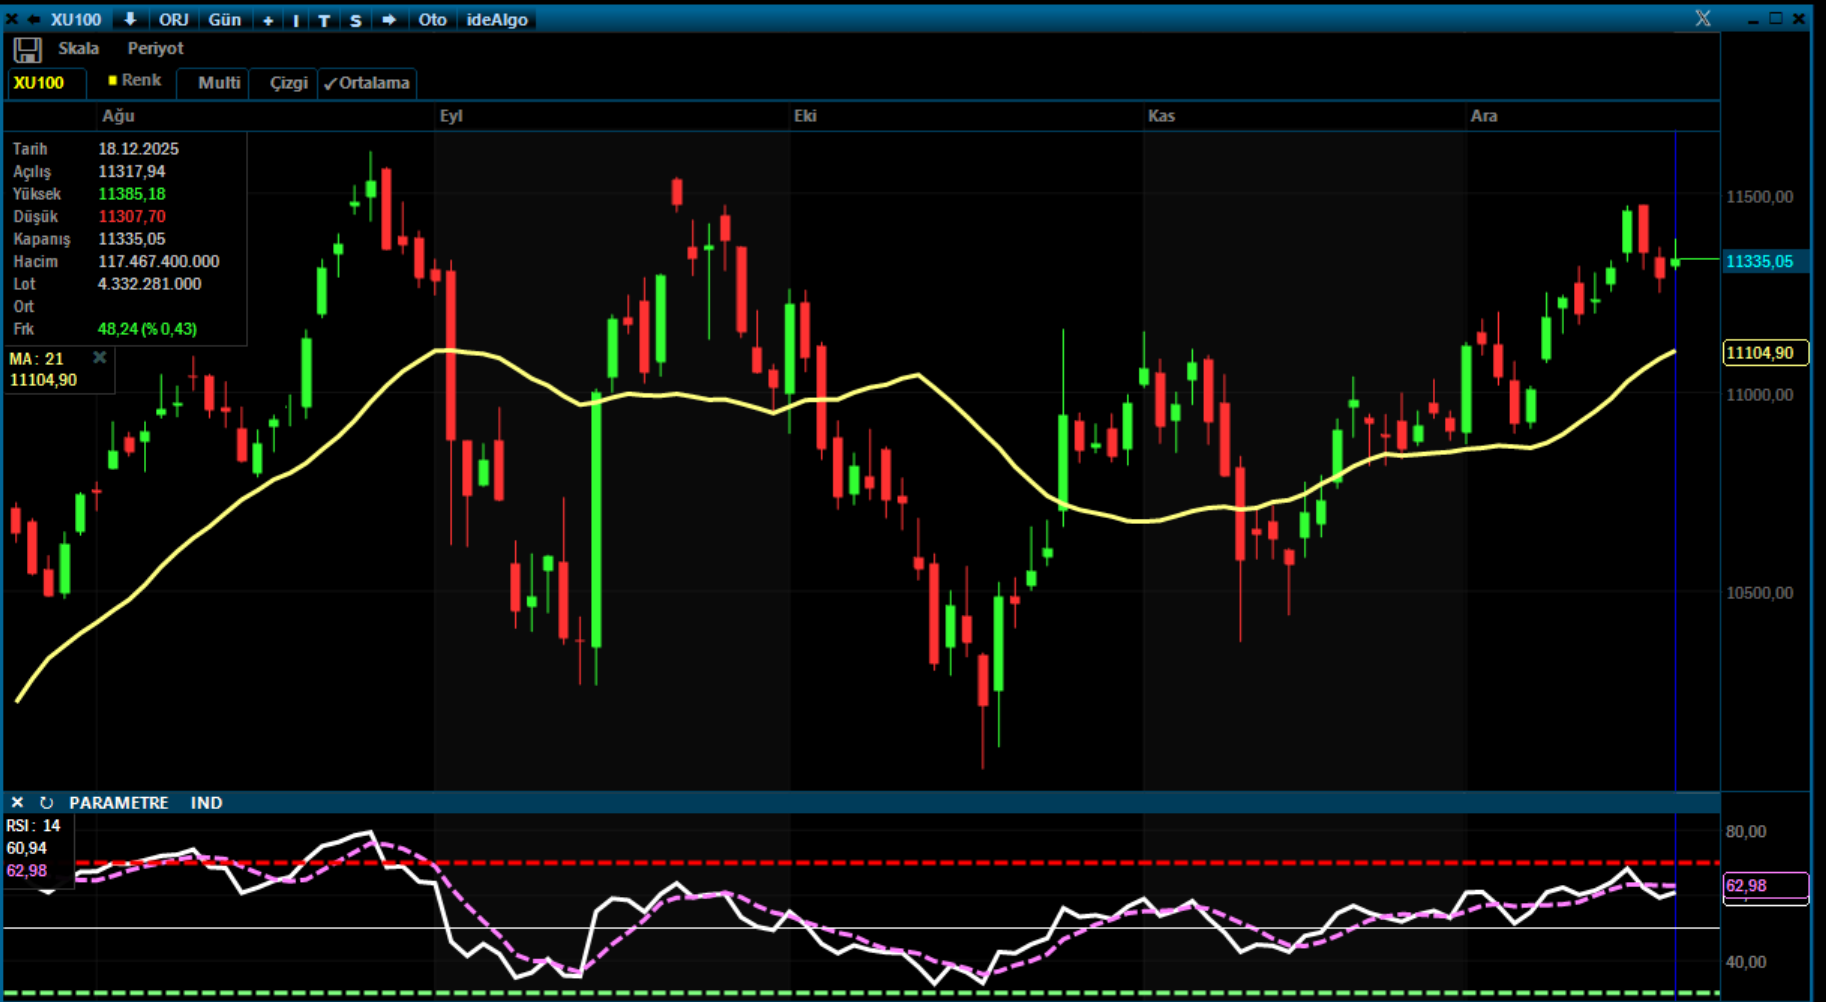Image resolution: width=1826 pixels, height=1002 pixels.
Task: Open PARAMETRE settings for the indicator
Action: [118, 803]
